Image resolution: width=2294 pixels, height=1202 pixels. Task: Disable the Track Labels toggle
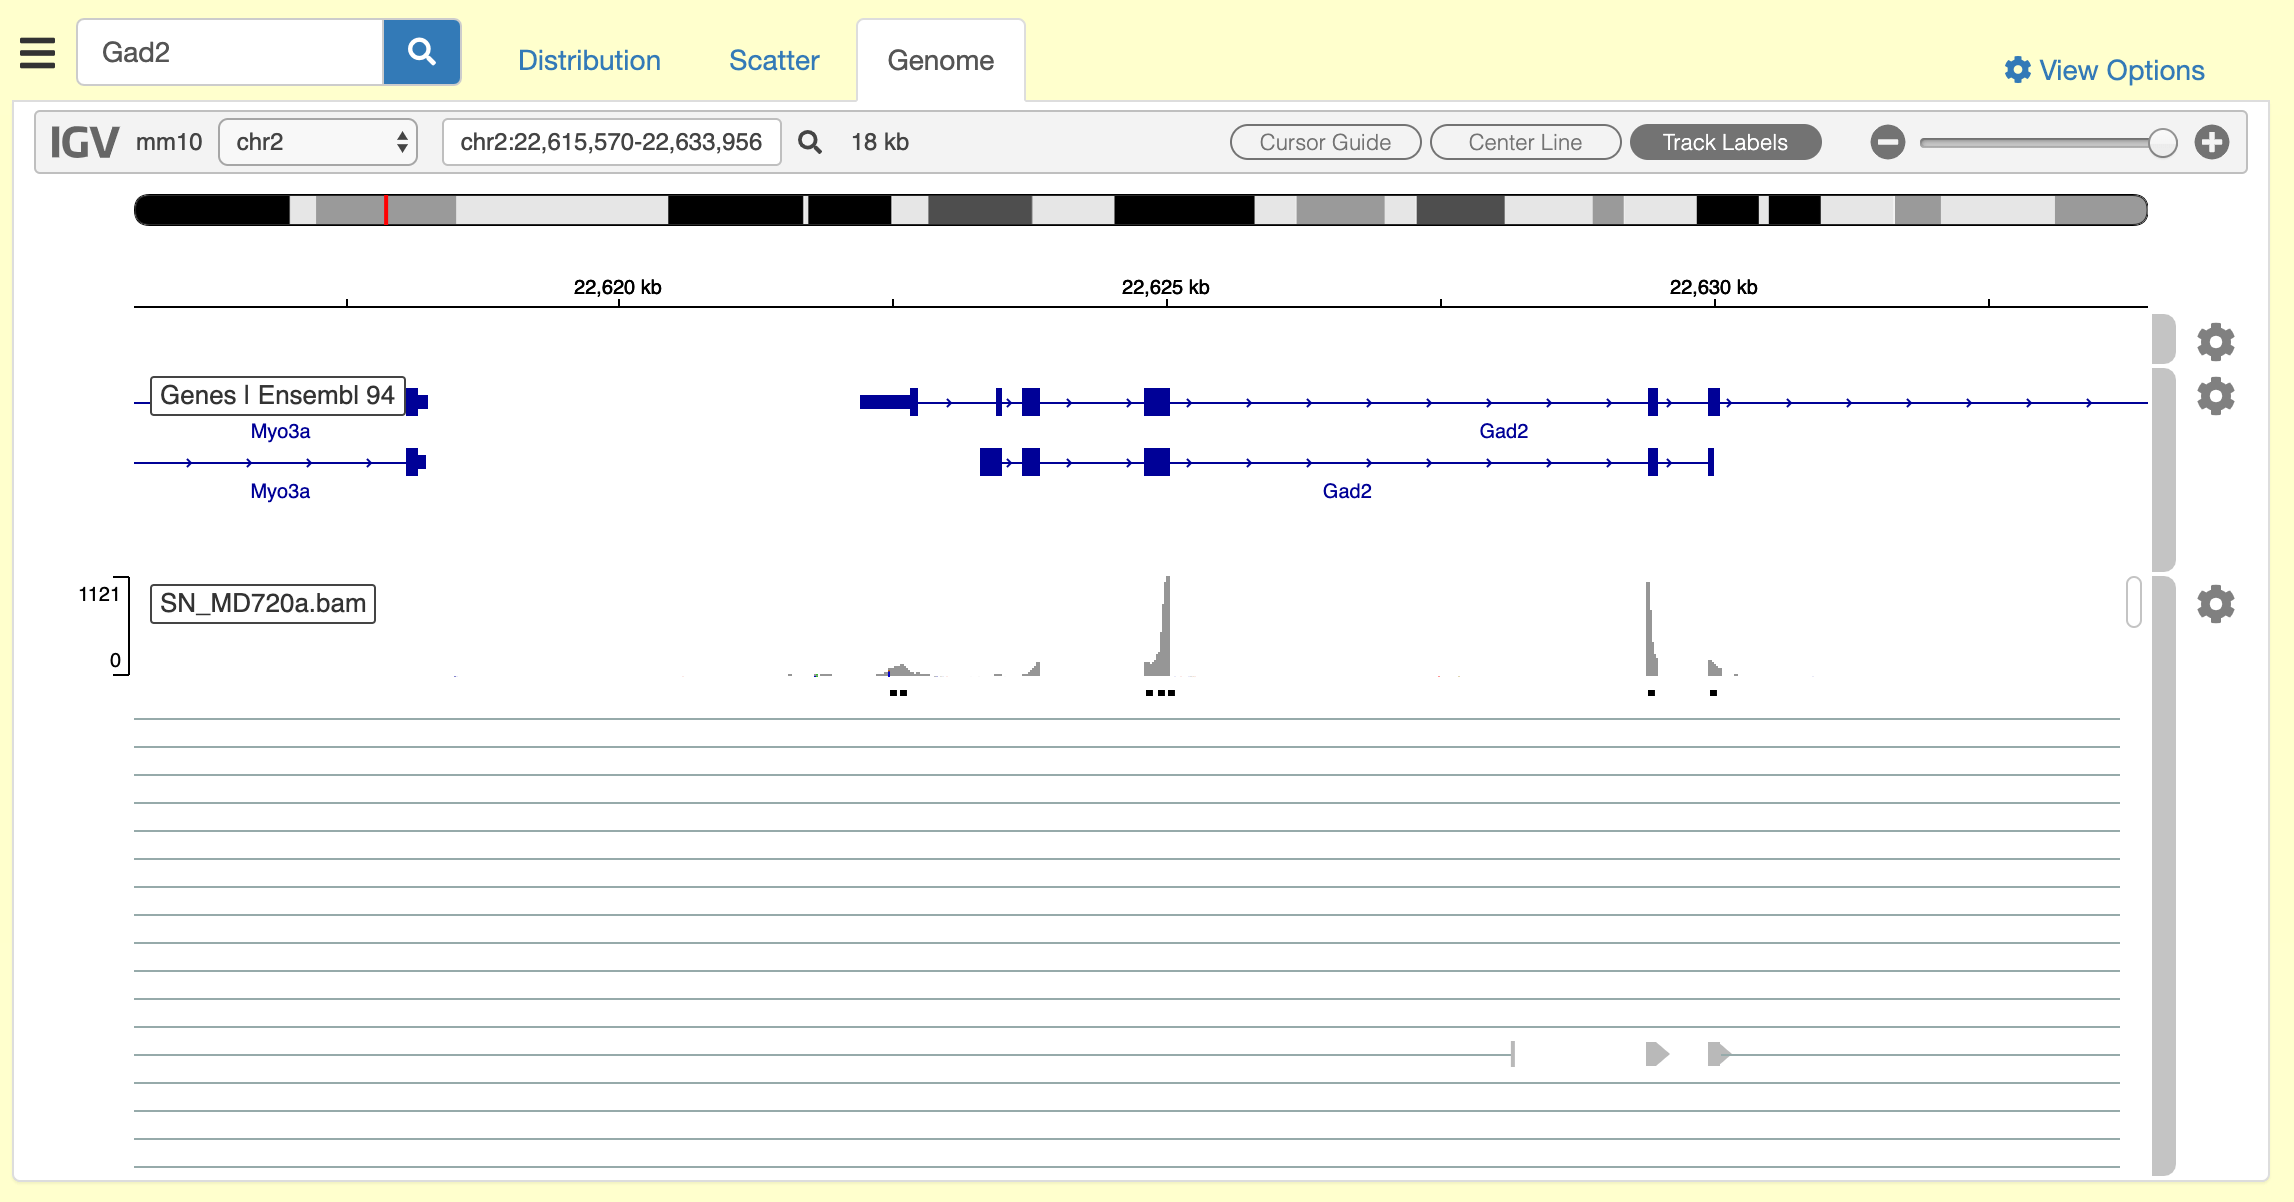pos(1725,142)
